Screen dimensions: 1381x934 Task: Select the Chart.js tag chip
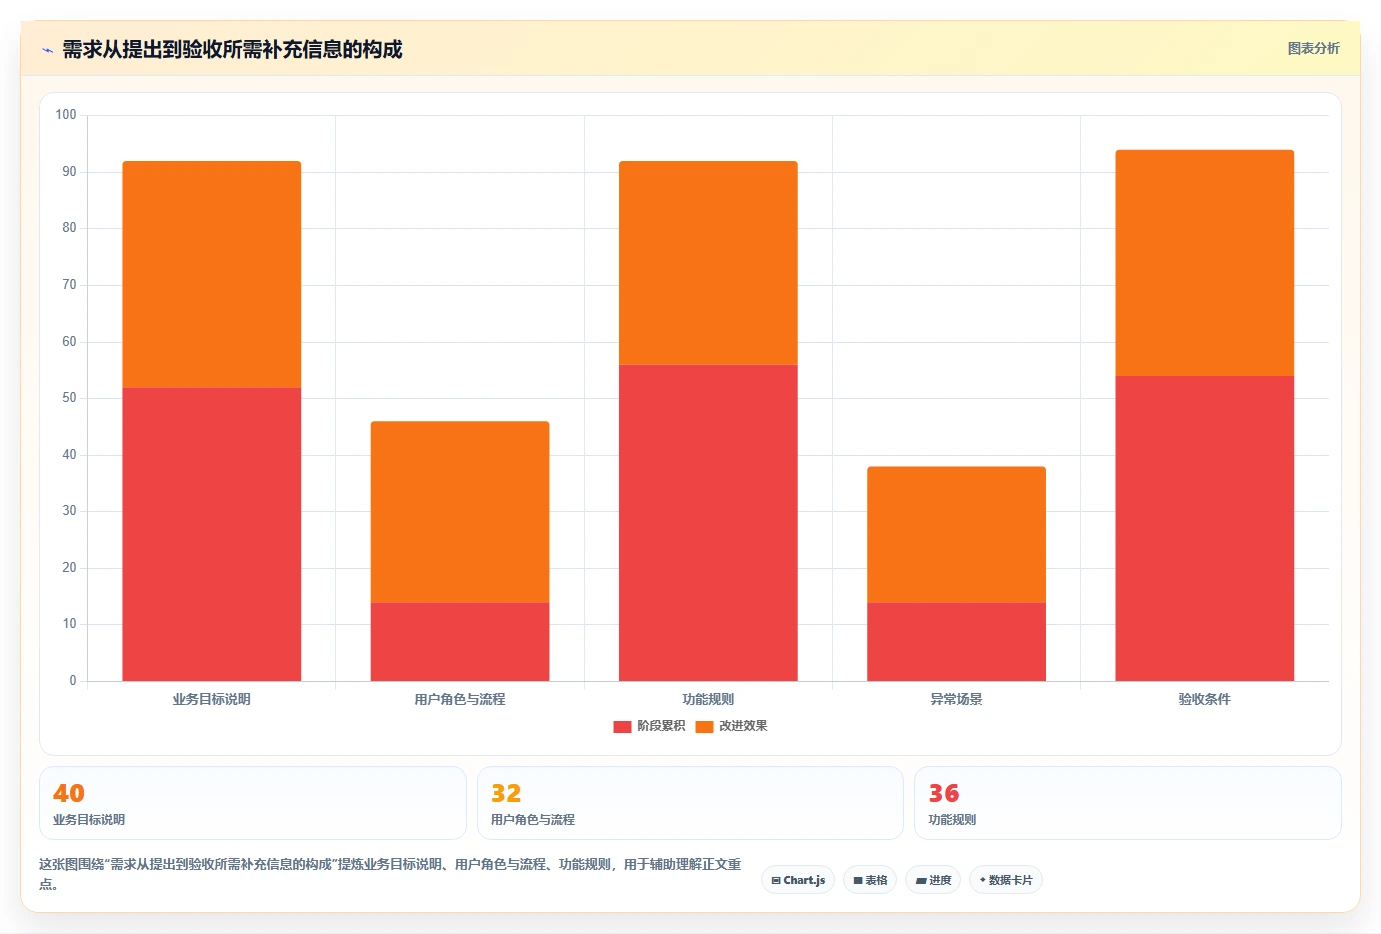click(798, 880)
